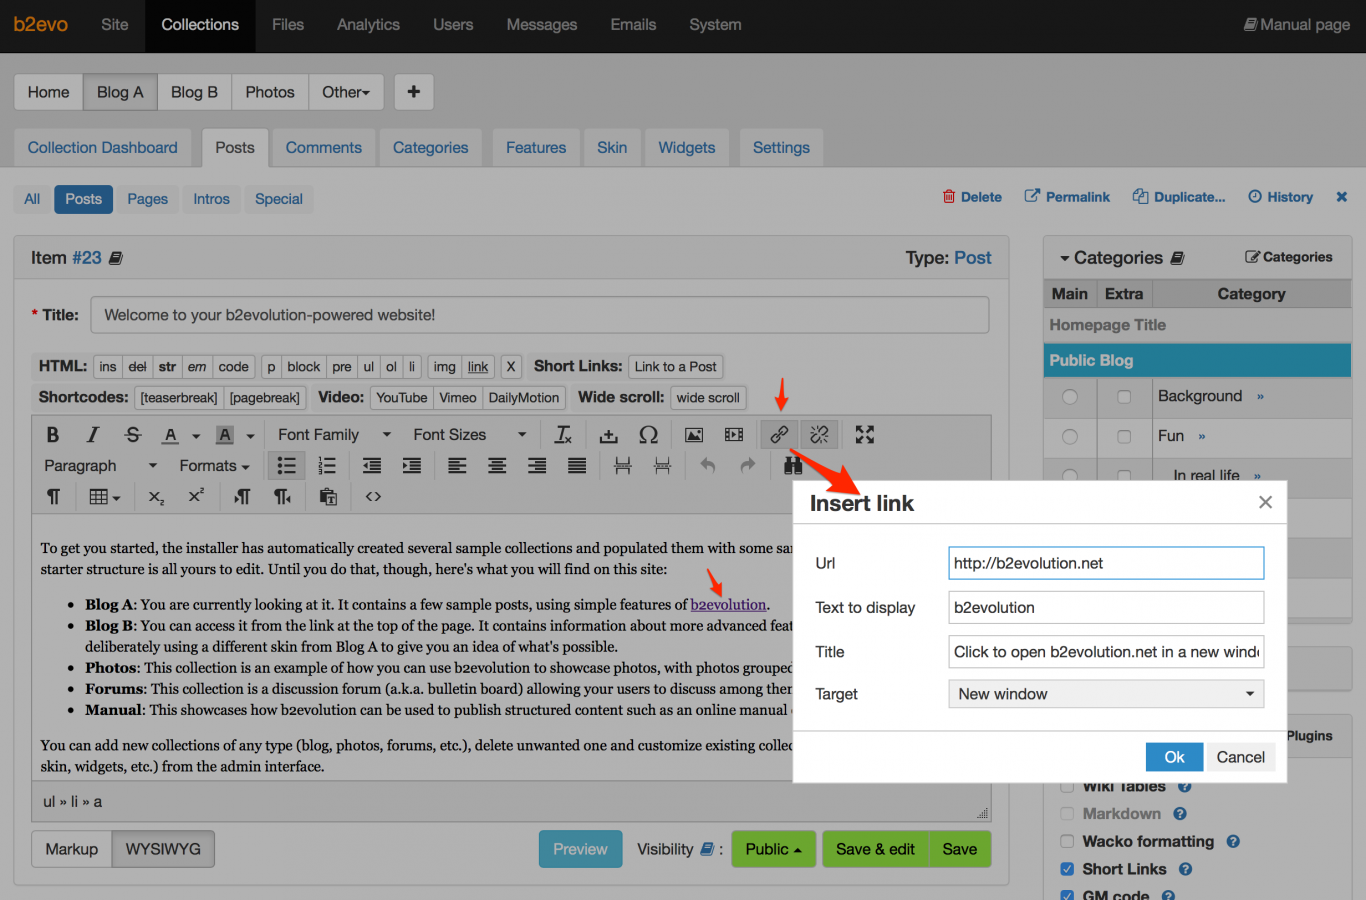
Task: Disable the Short Links checkbox
Action: (x=1067, y=868)
